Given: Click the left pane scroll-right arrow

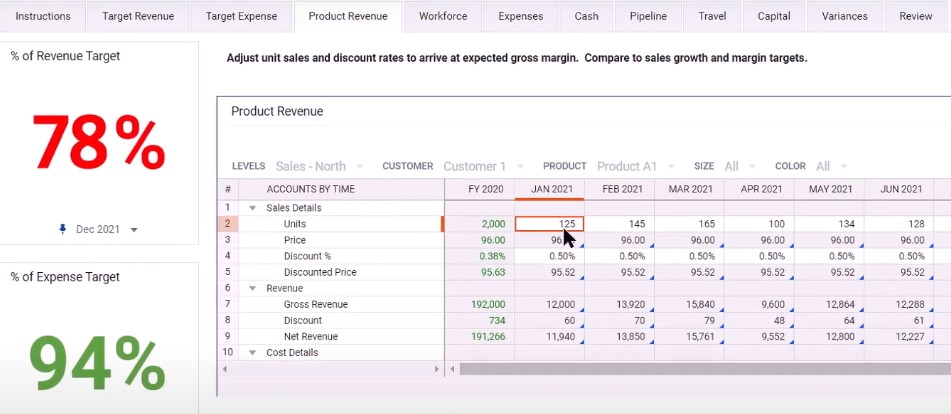Looking at the screenshot, I should click(x=436, y=369).
